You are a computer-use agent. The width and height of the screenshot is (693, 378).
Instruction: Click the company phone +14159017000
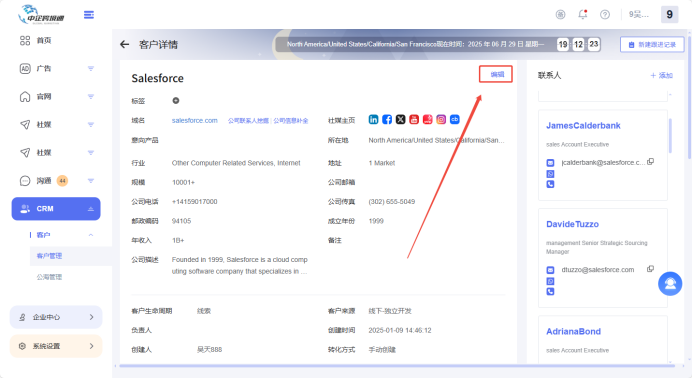coord(194,202)
